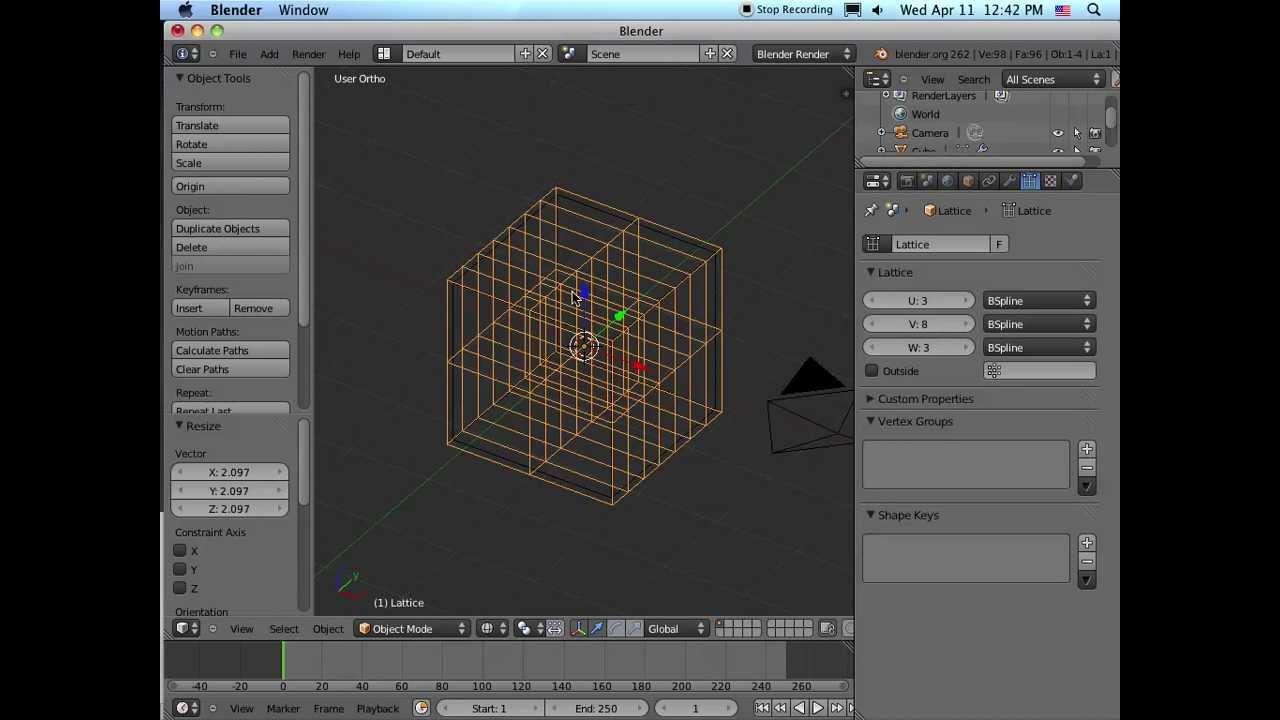Click the Calculate Paths button

click(x=231, y=351)
